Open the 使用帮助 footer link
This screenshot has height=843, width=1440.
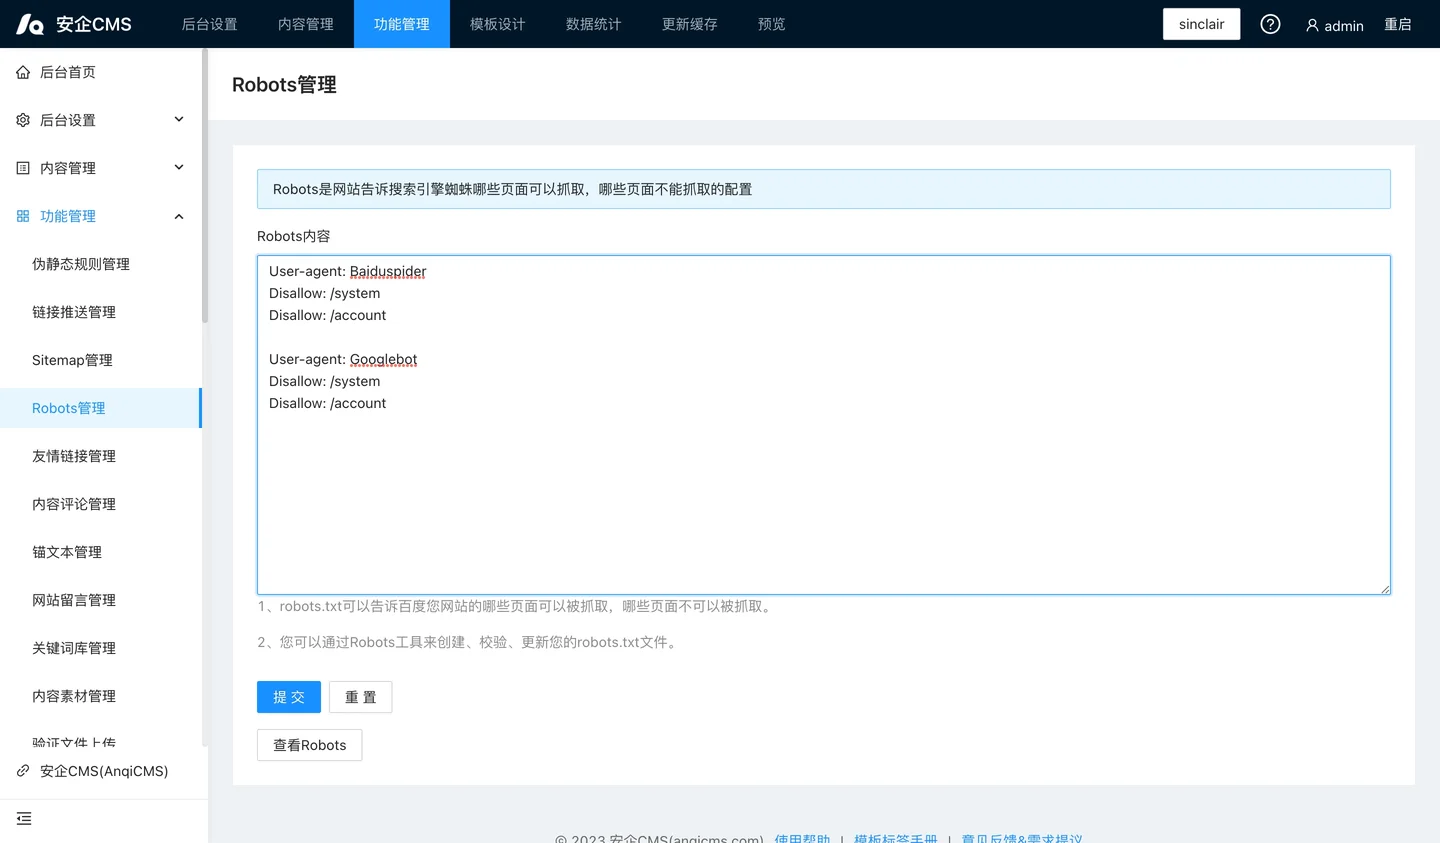pyautogui.click(x=802, y=838)
